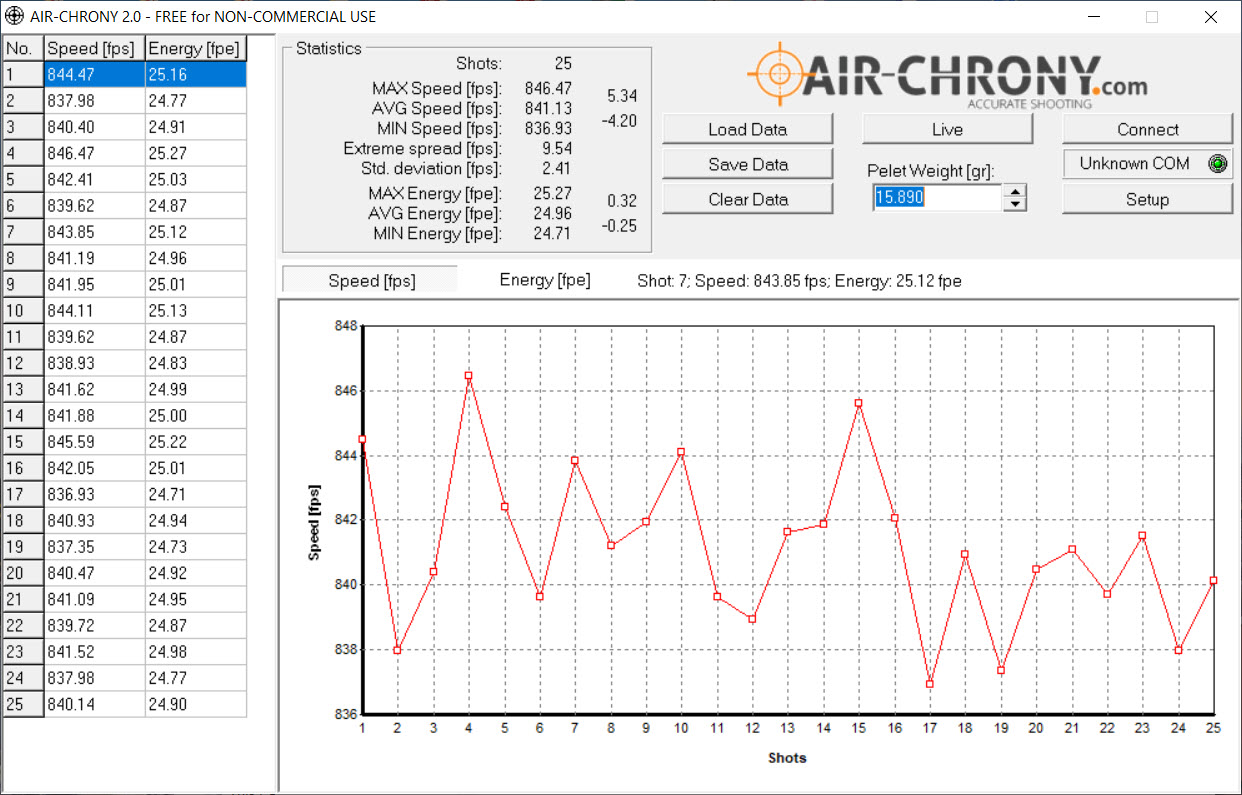
Task: Start Live mode
Action: (947, 129)
